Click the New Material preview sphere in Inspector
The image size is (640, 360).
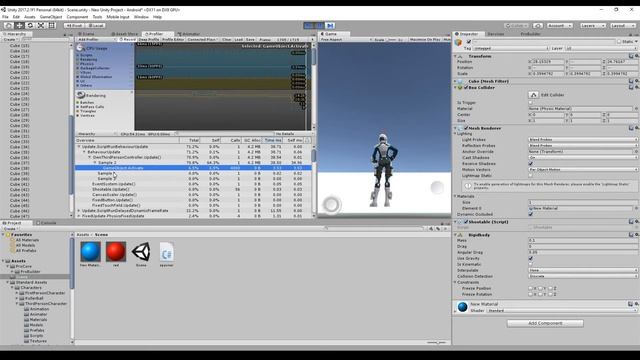pyautogui.click(x=462, y=307)
